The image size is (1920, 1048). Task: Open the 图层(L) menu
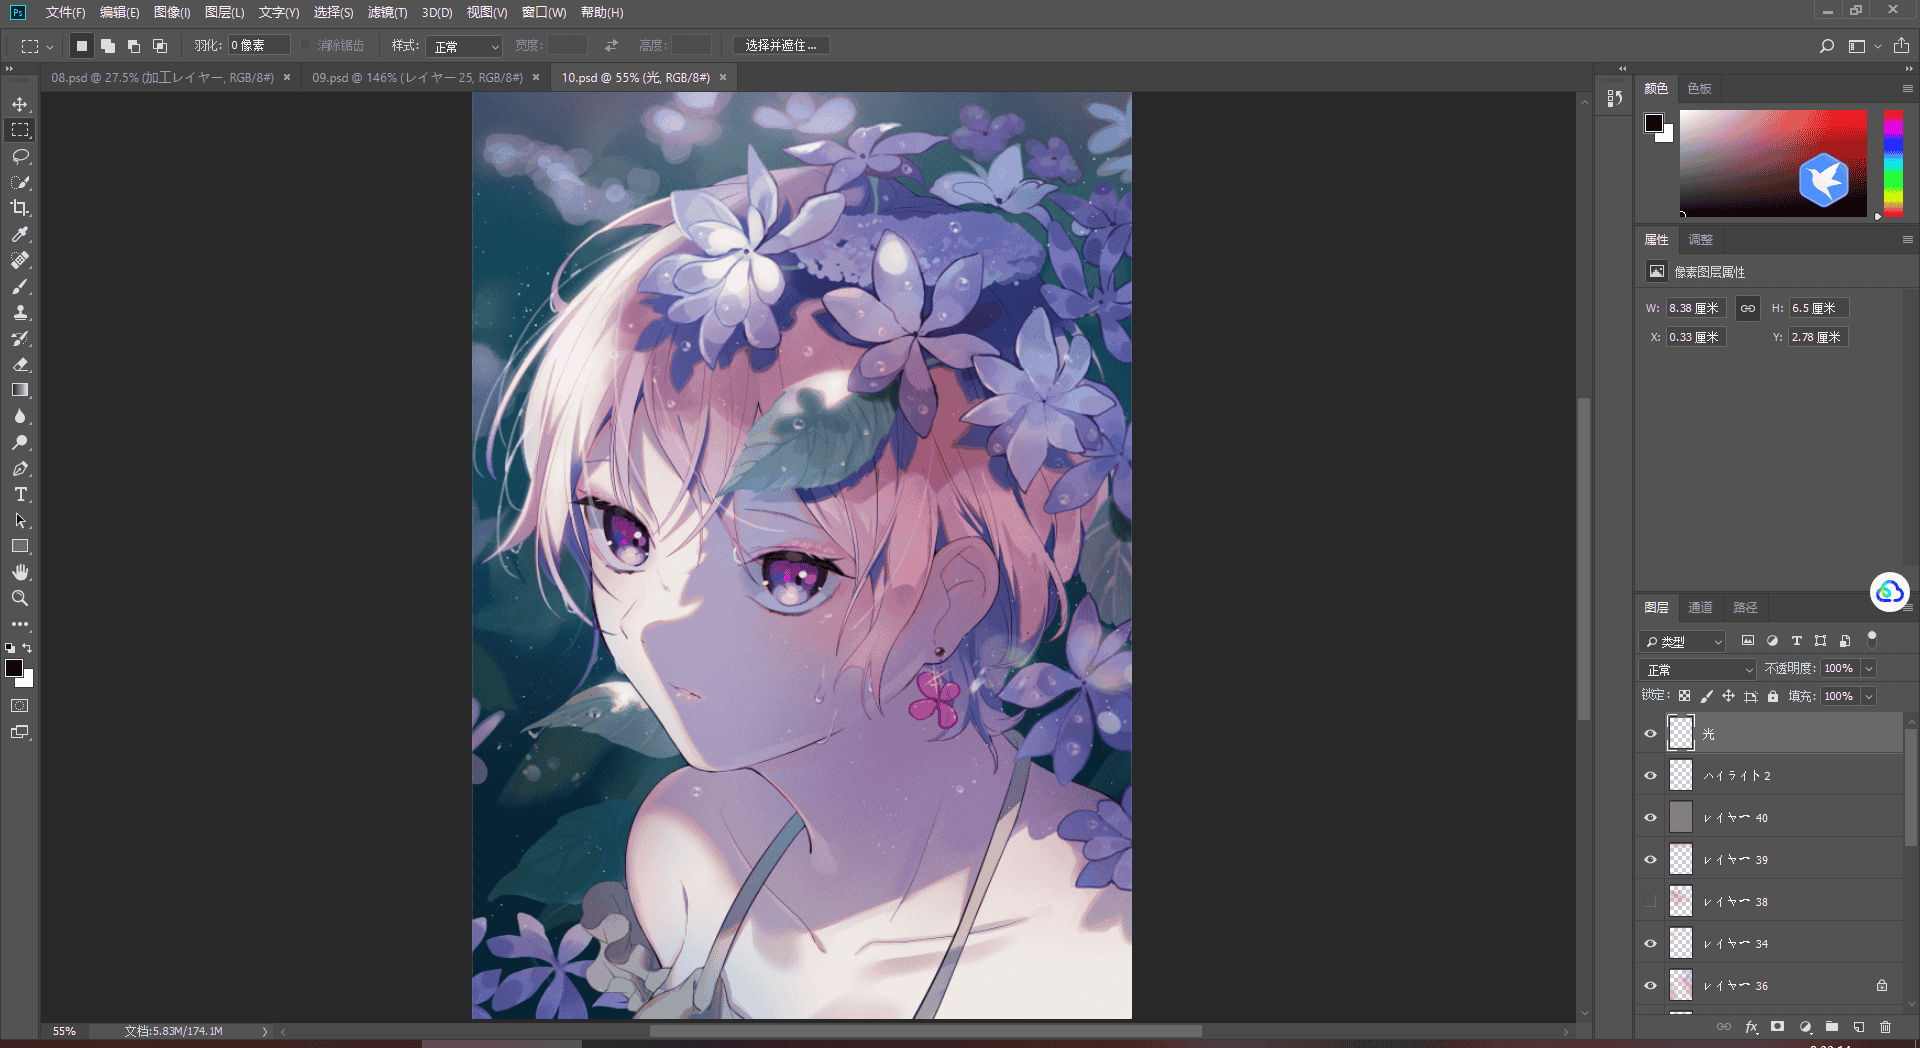tap(224, 12)
